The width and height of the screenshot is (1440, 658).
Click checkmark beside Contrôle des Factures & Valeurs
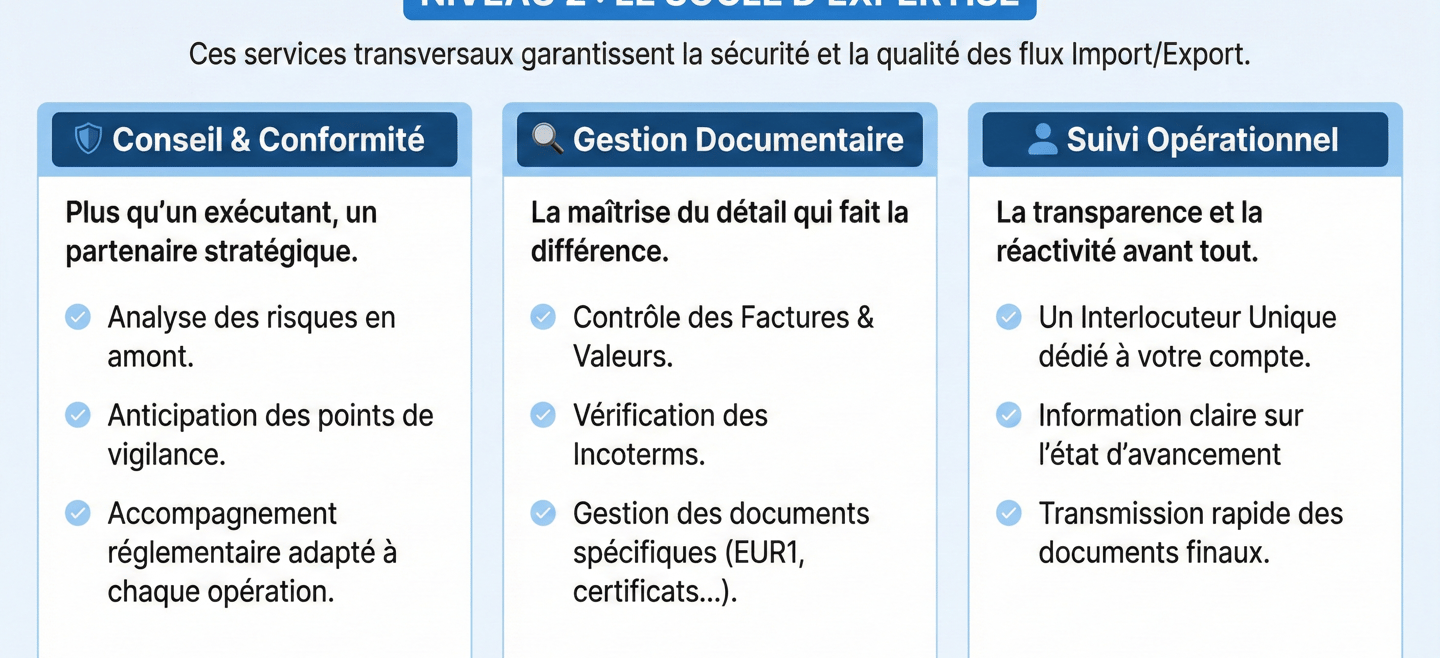coord(543,317)
